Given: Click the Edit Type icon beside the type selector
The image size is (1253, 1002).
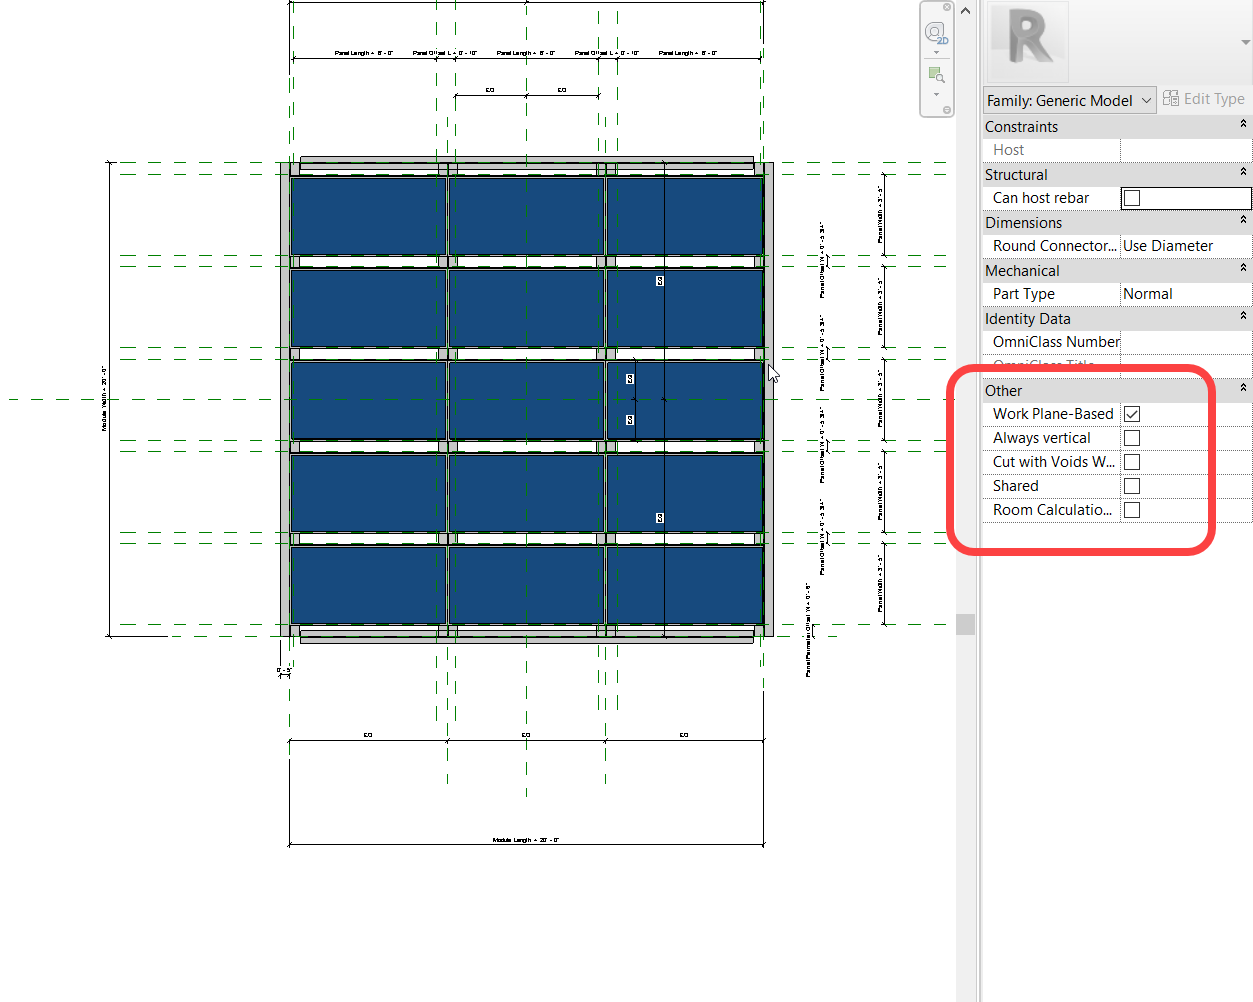Looking at the screenshot, I should (x=1171, y=98).
